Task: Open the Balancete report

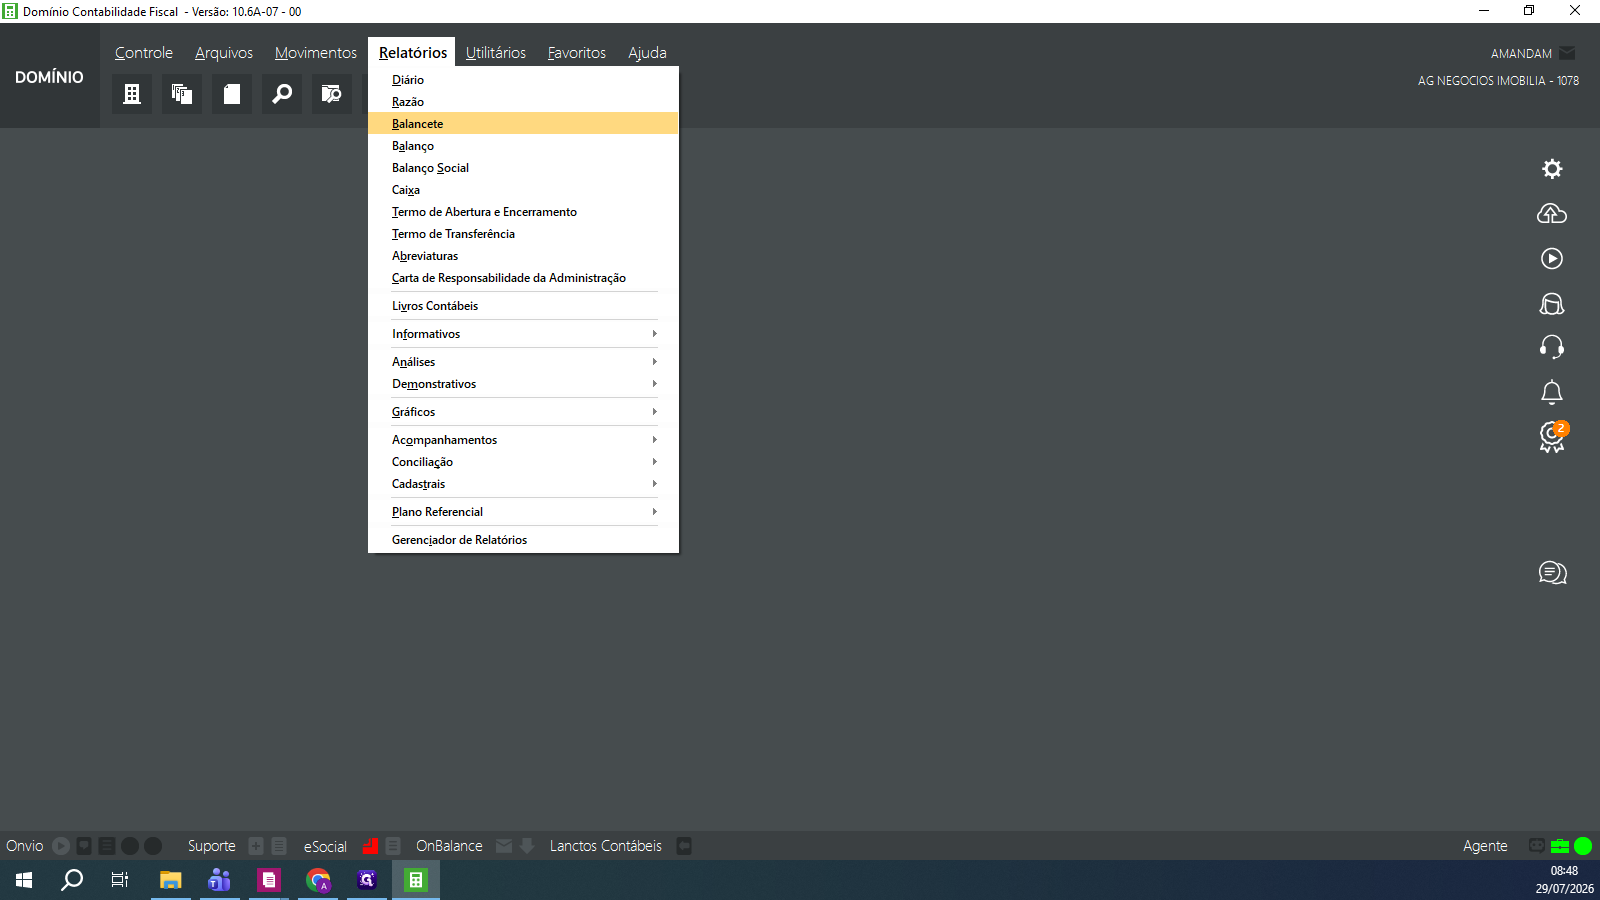Action: click(x=523, y=124)
